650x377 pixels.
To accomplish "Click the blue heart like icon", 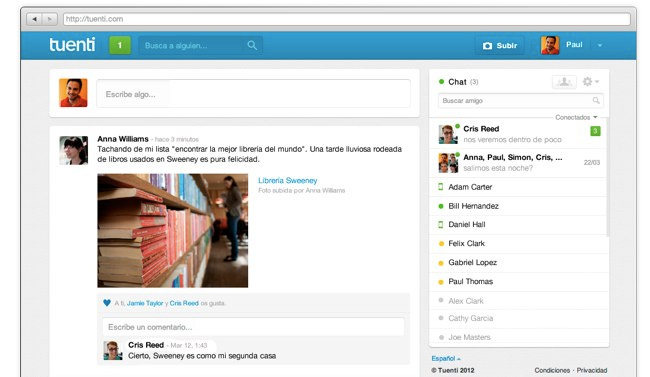I will [x=107, y=303].
